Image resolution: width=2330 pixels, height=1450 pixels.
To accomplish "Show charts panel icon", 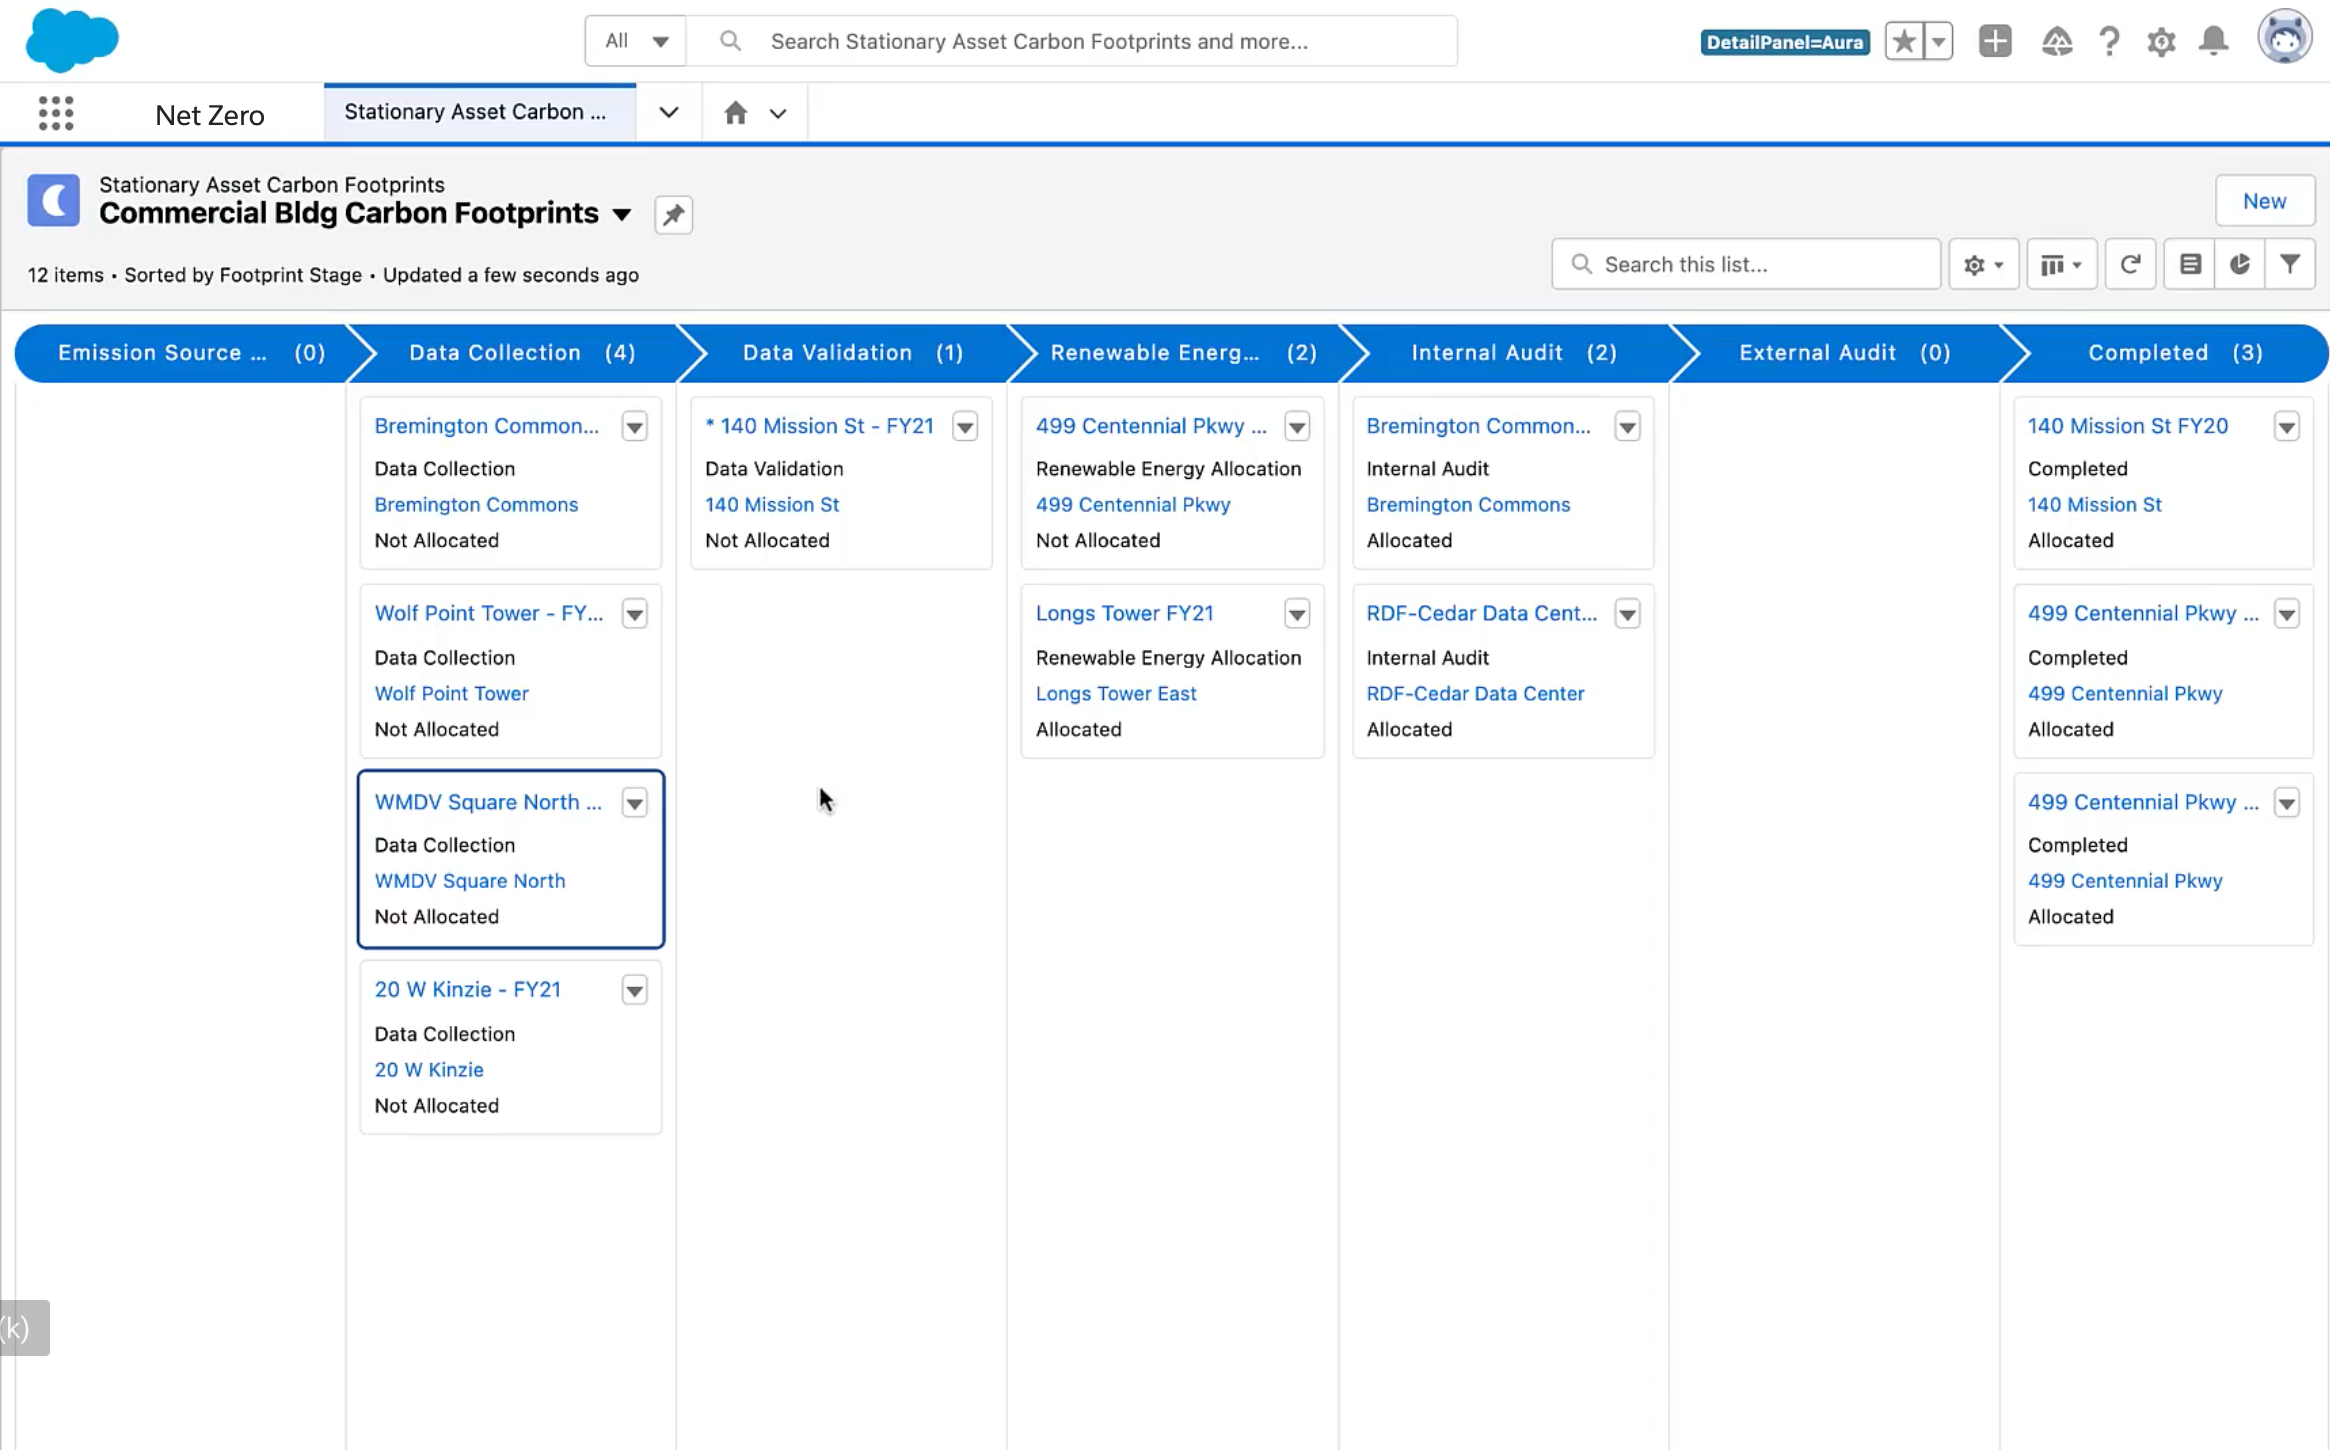I will (x=2240, y=264).
